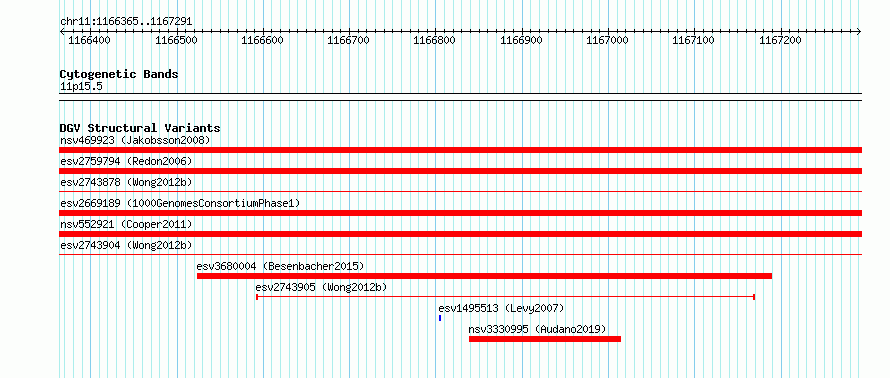Image resolution: width=890 pixels, height=378 pixels.
Task: Select the red bar under esv2669189
Action: click(x=460, y=213)
